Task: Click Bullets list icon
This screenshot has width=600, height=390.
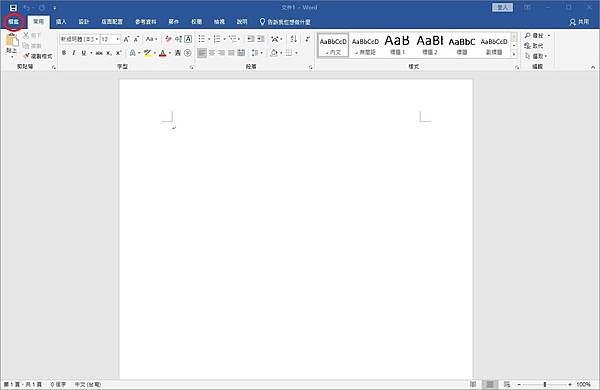Action: click(202, 39)
